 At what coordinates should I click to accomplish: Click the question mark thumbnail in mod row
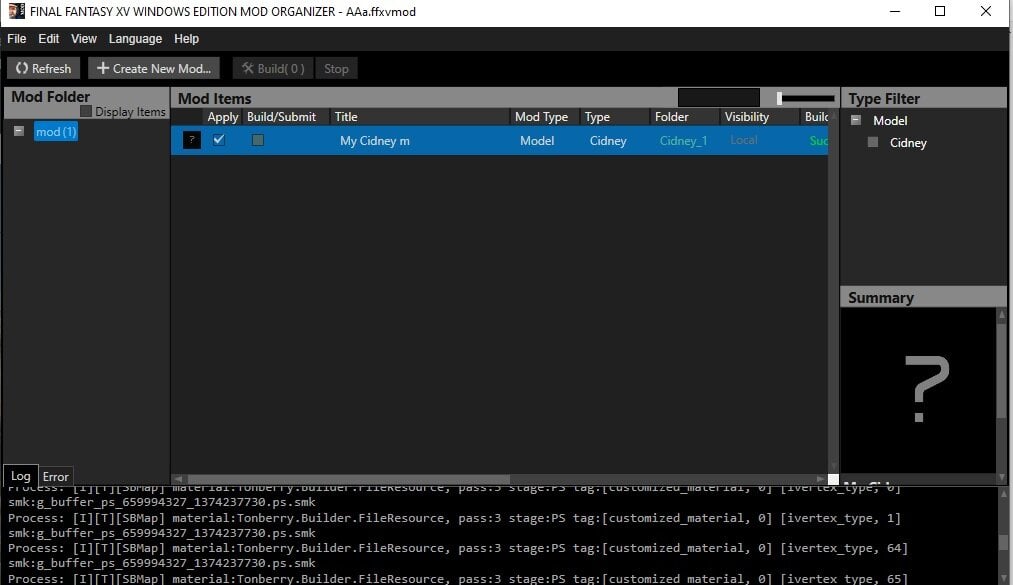tap(192, 140)
